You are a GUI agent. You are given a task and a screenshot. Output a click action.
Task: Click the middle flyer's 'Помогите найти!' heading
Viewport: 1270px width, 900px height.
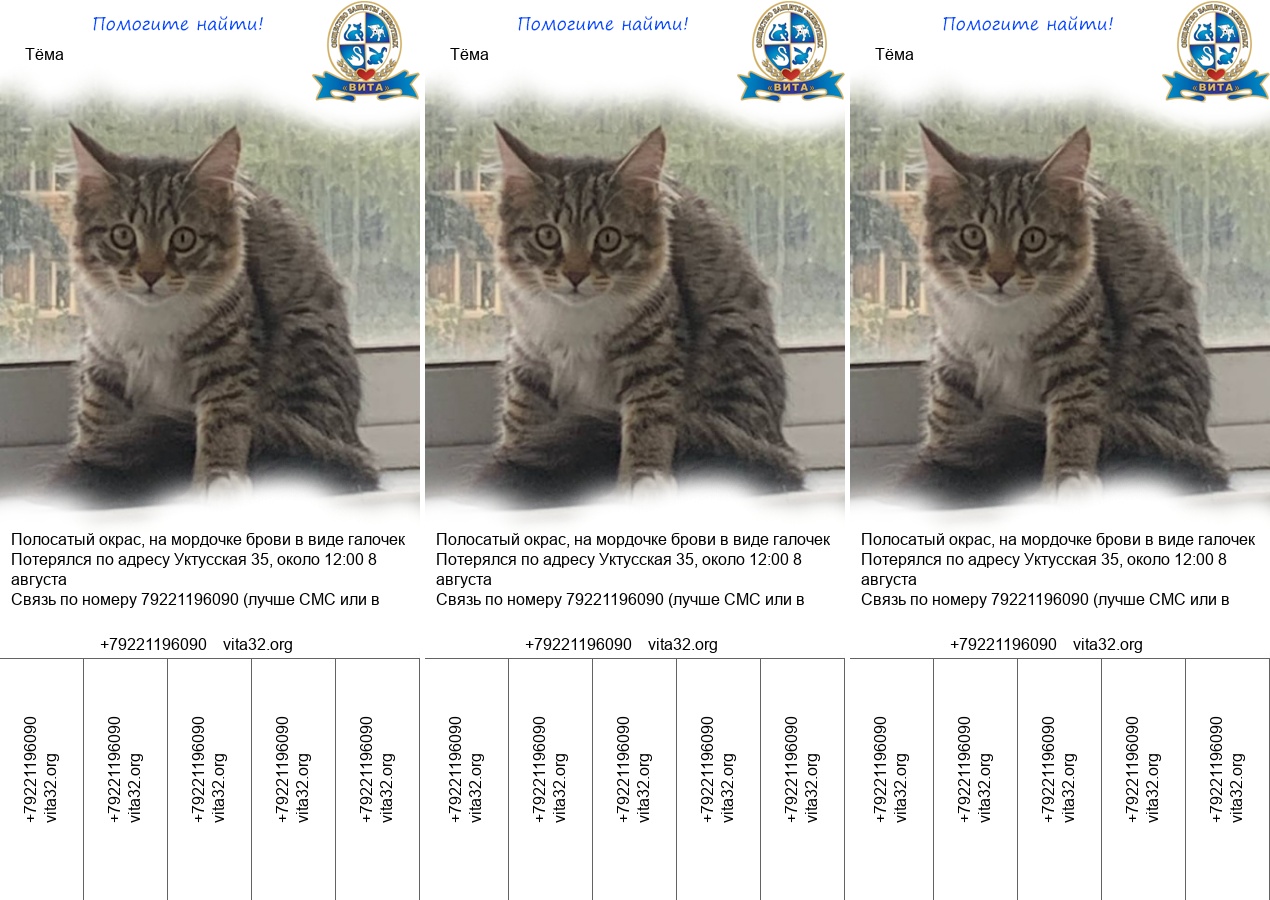(603, 24)
